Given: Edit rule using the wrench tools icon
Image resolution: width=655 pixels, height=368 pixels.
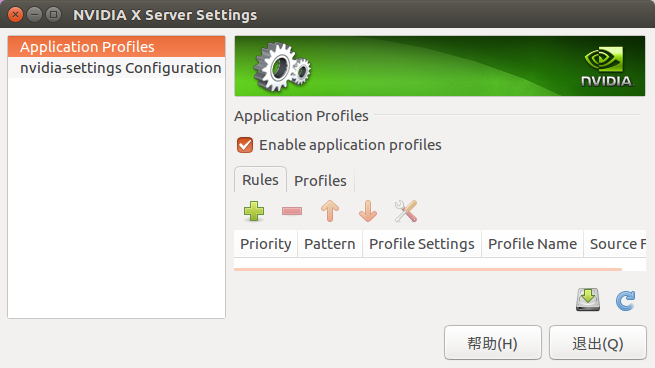Looking at the screenshot, I should click(x=406, y=211).
